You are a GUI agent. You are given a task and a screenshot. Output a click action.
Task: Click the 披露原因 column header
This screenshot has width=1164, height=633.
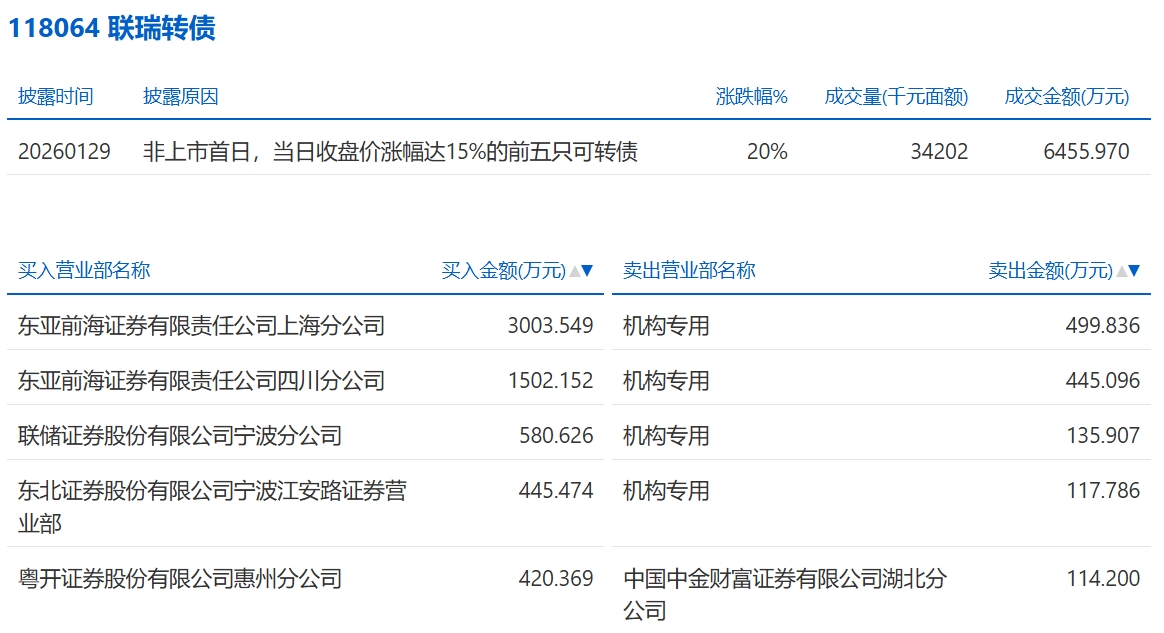click(x=180, y=97)
